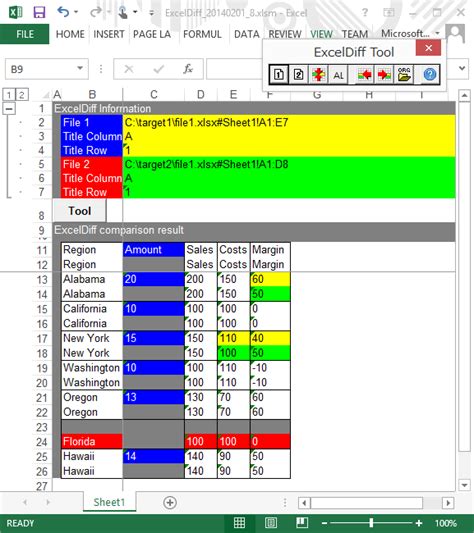Image resolution: width=474 pixels, height=533 pixels.
Task: Open Microsoft account dropdown arrow
Action: coord(438,33)
